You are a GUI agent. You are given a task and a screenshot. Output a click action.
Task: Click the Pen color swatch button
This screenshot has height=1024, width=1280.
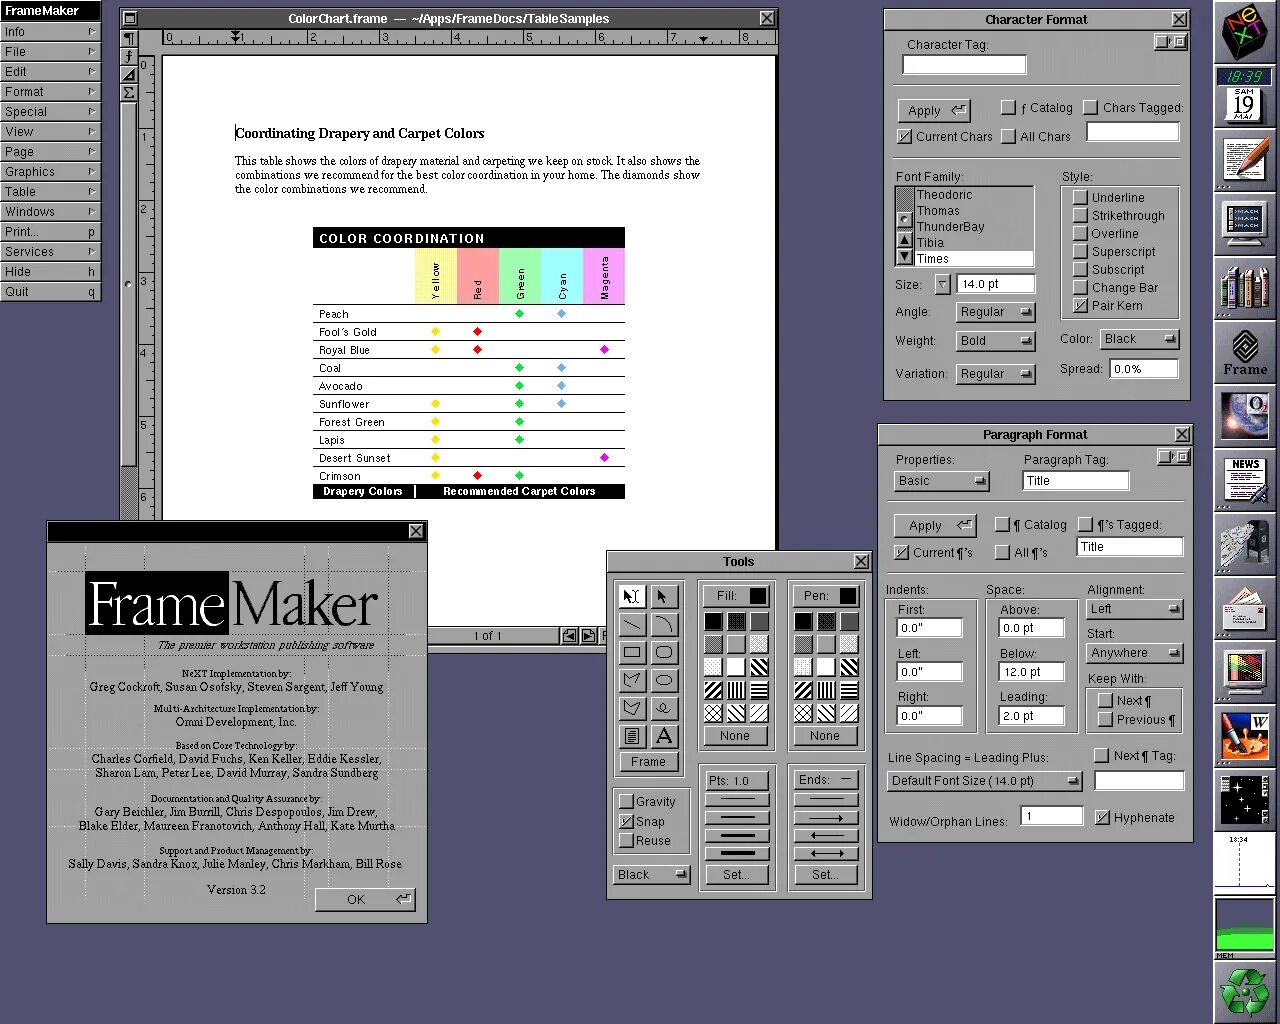[826, 596]
